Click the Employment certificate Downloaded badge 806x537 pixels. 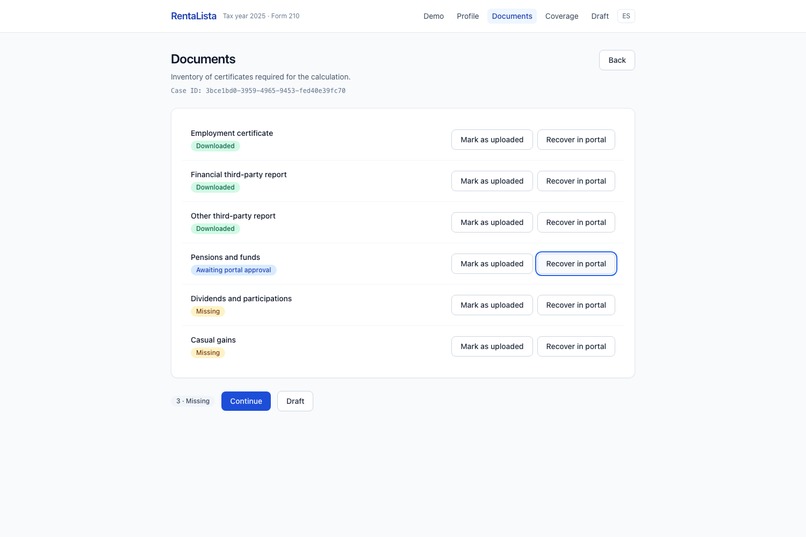coord(215,146)
